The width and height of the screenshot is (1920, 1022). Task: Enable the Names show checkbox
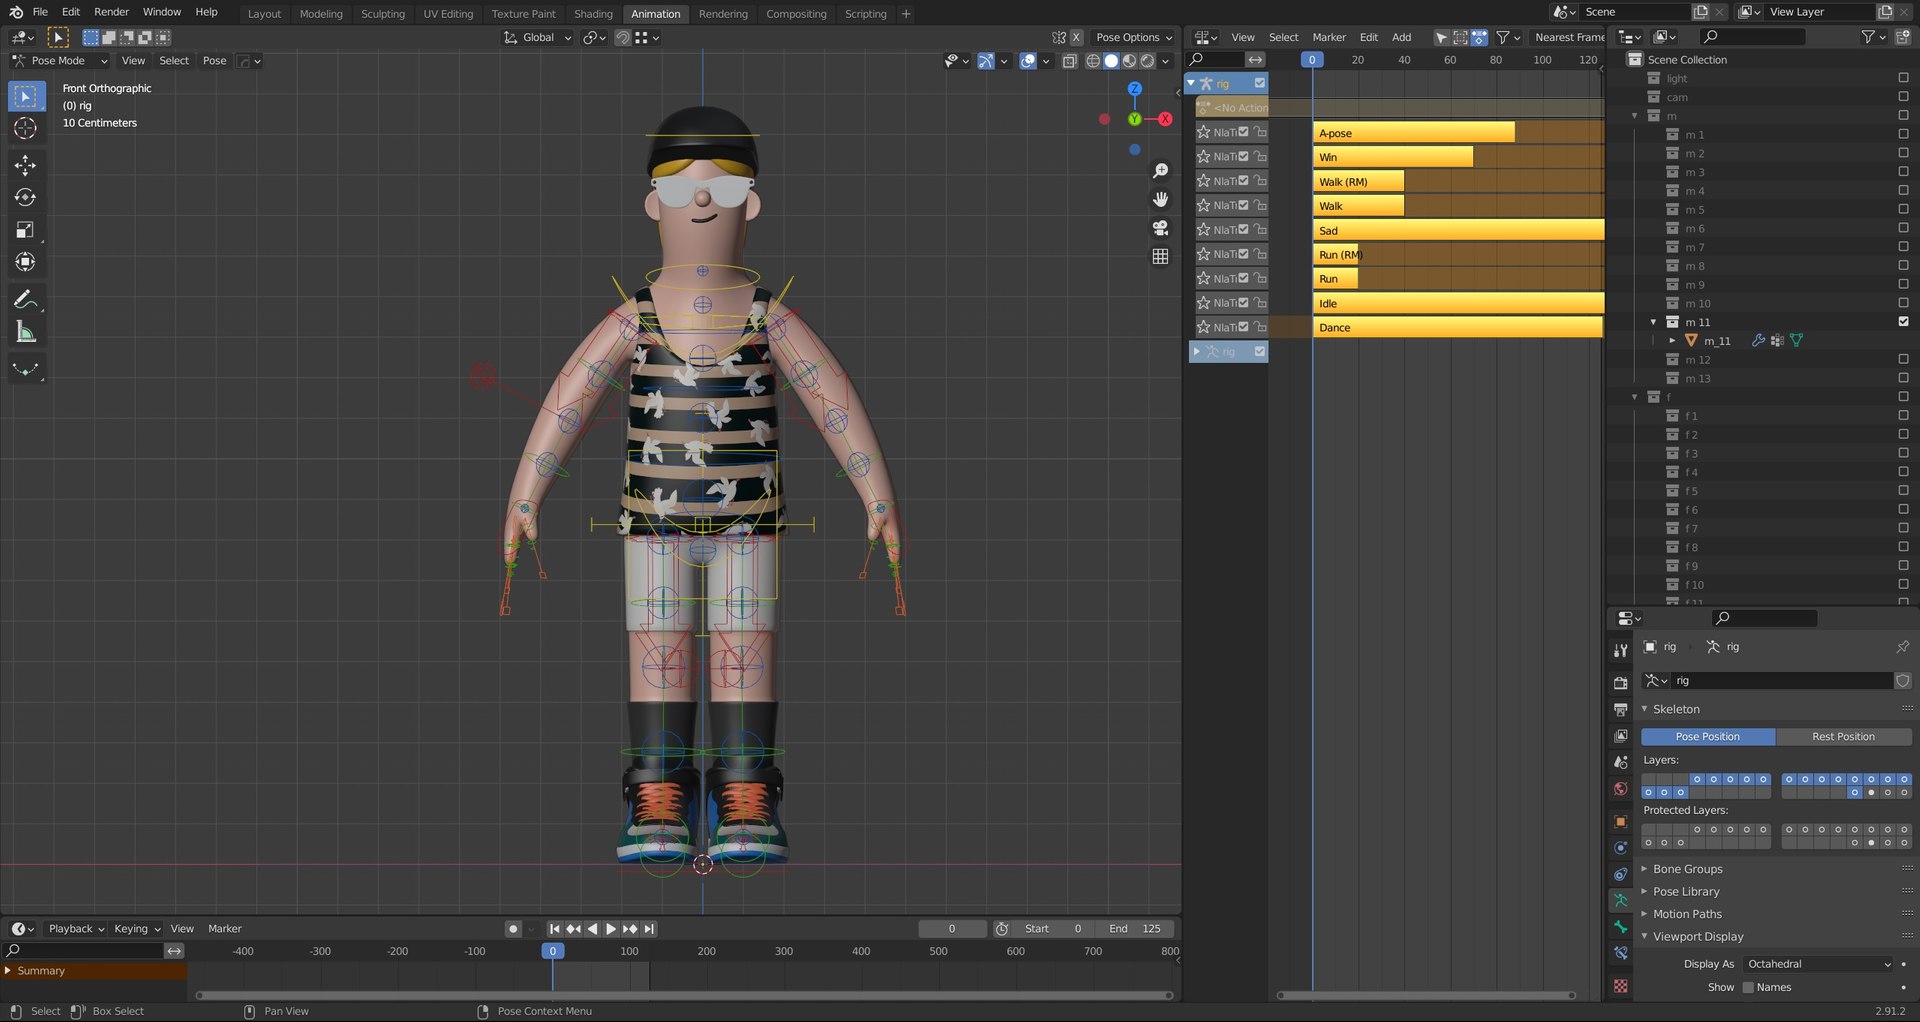[x=1748, y=987]
